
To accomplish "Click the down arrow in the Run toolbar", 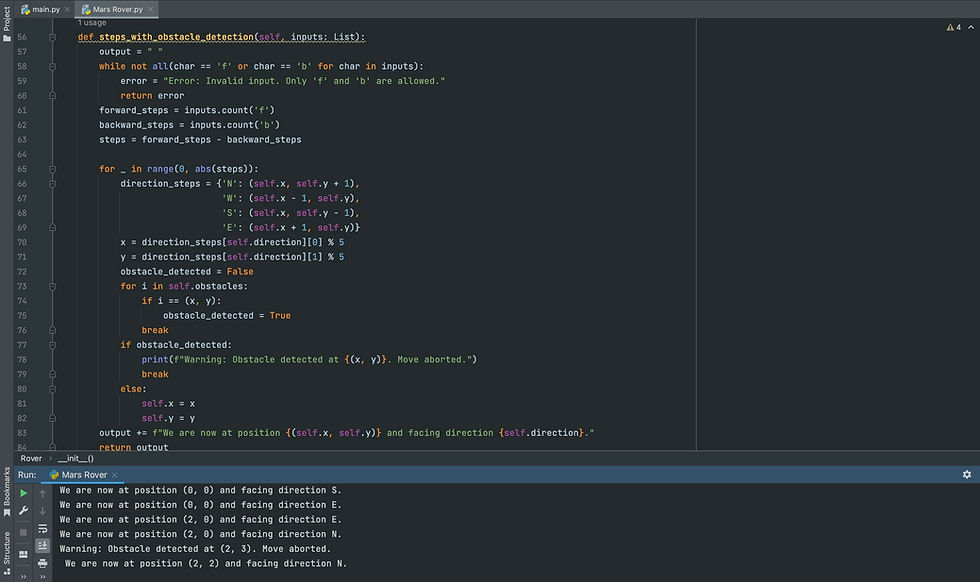I will (x=42, y=511).
